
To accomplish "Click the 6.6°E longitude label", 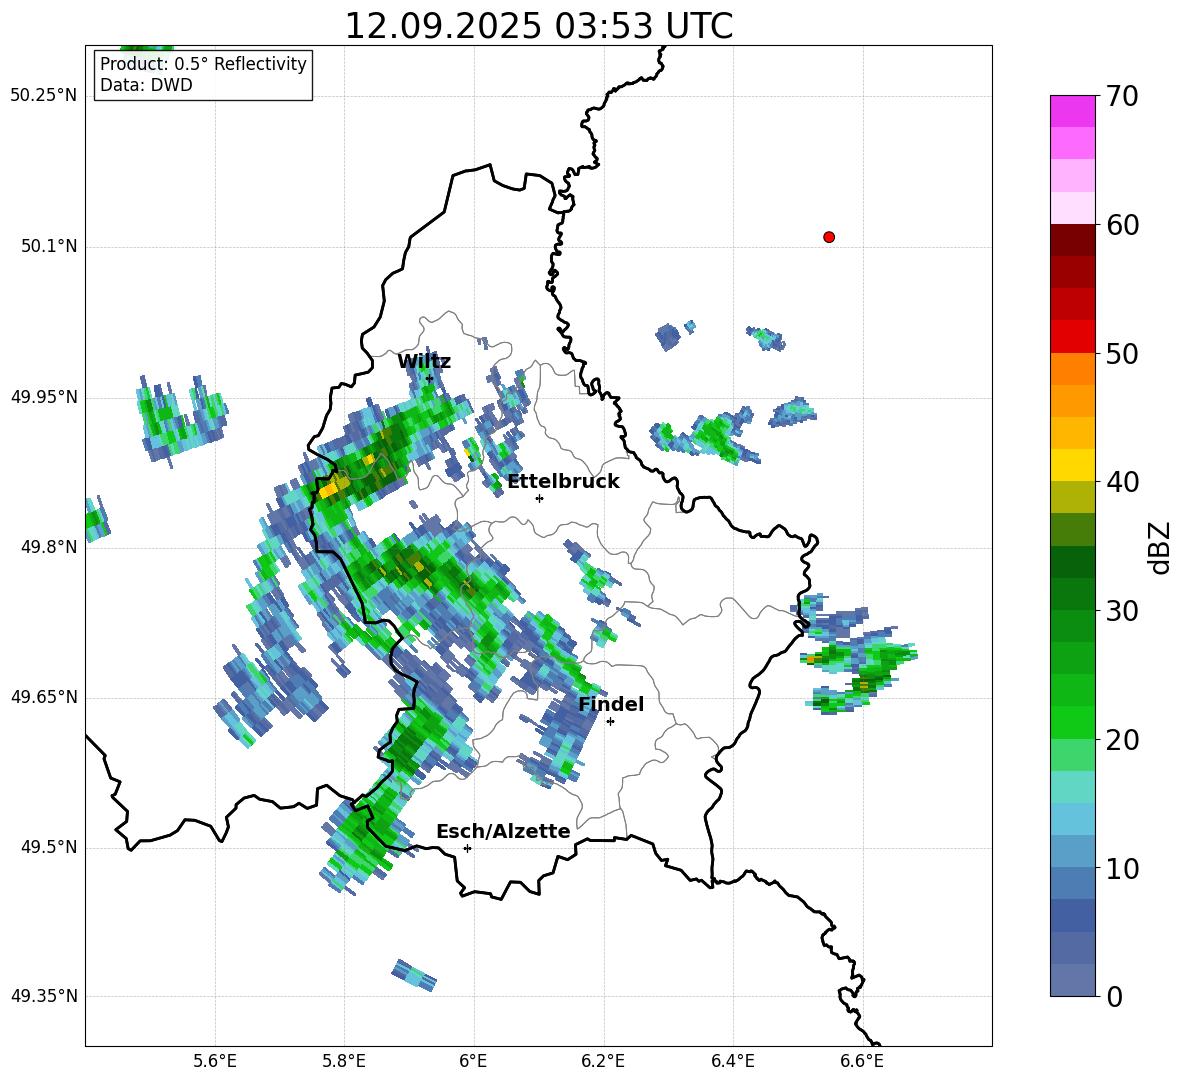I will [x=862, y=1062].
